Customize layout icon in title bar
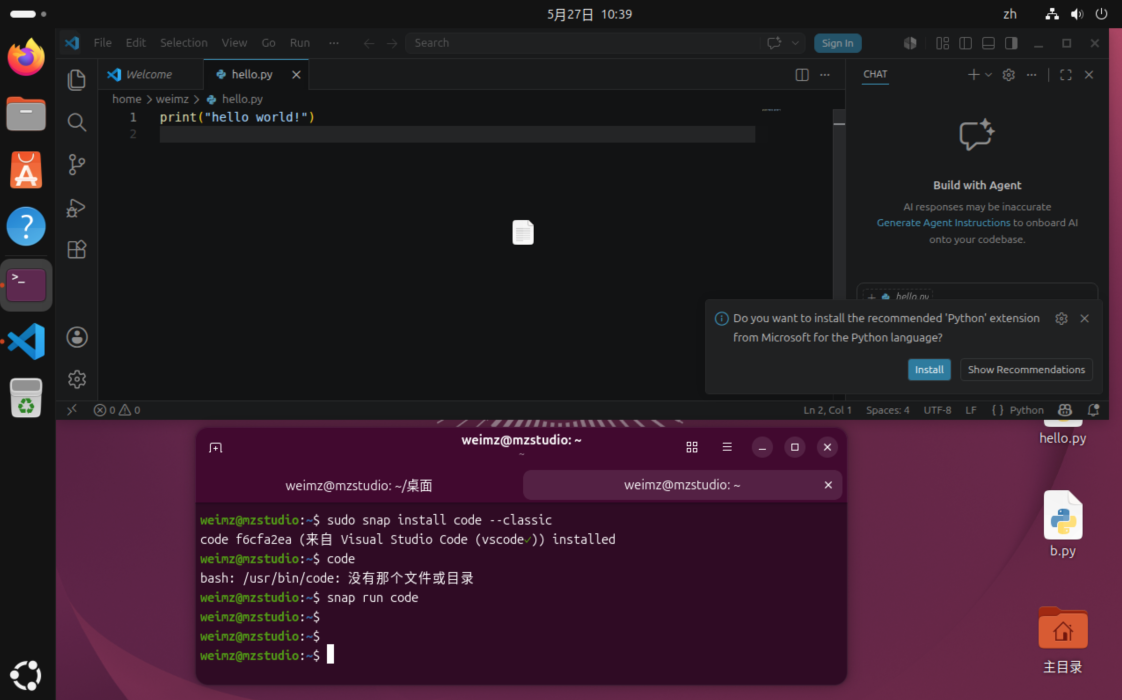Image resolution: width=1122 pixels, height=700 pixels. tap(942, 43)
